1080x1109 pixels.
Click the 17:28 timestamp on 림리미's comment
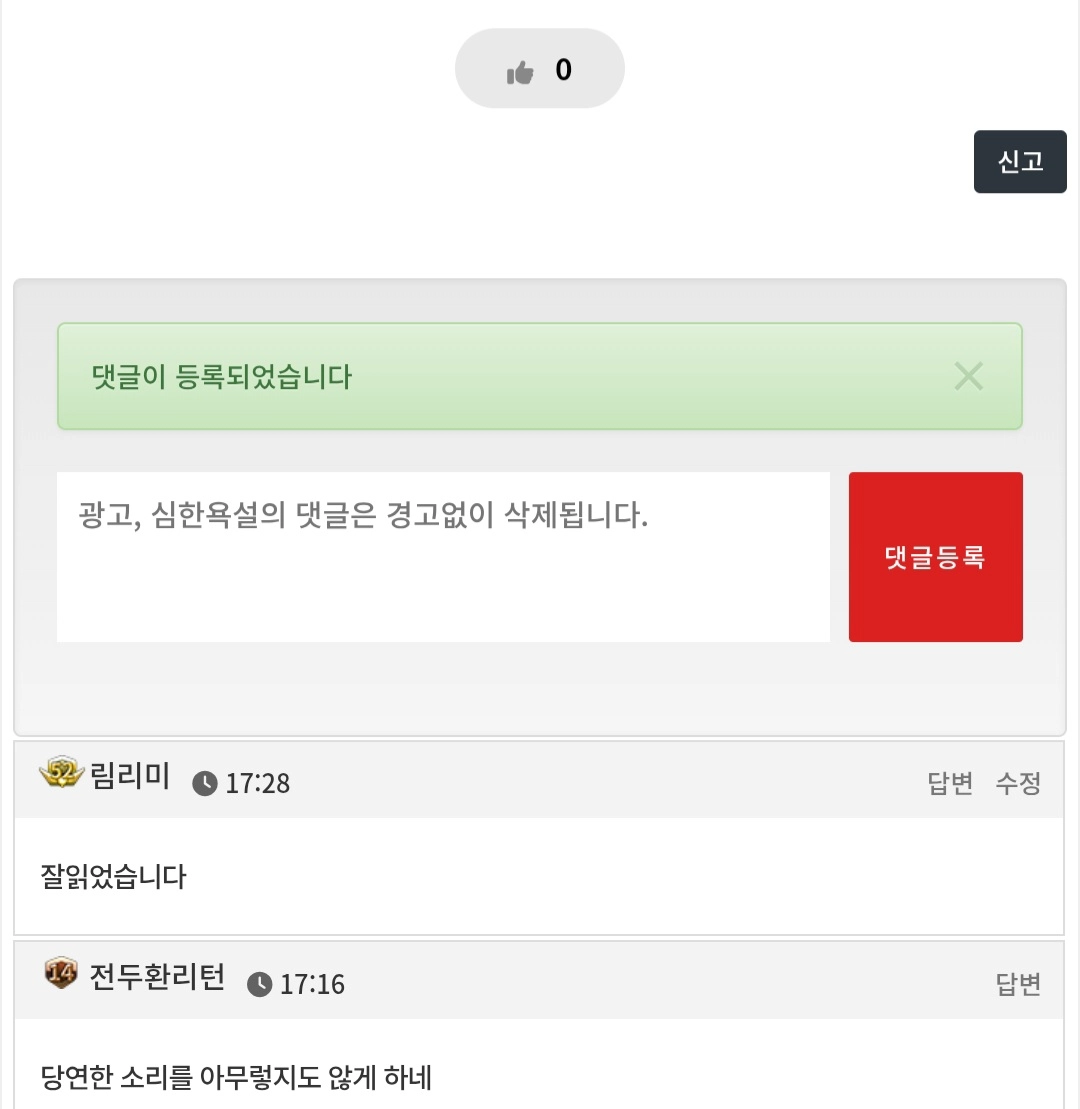click(x=257, y=783)
